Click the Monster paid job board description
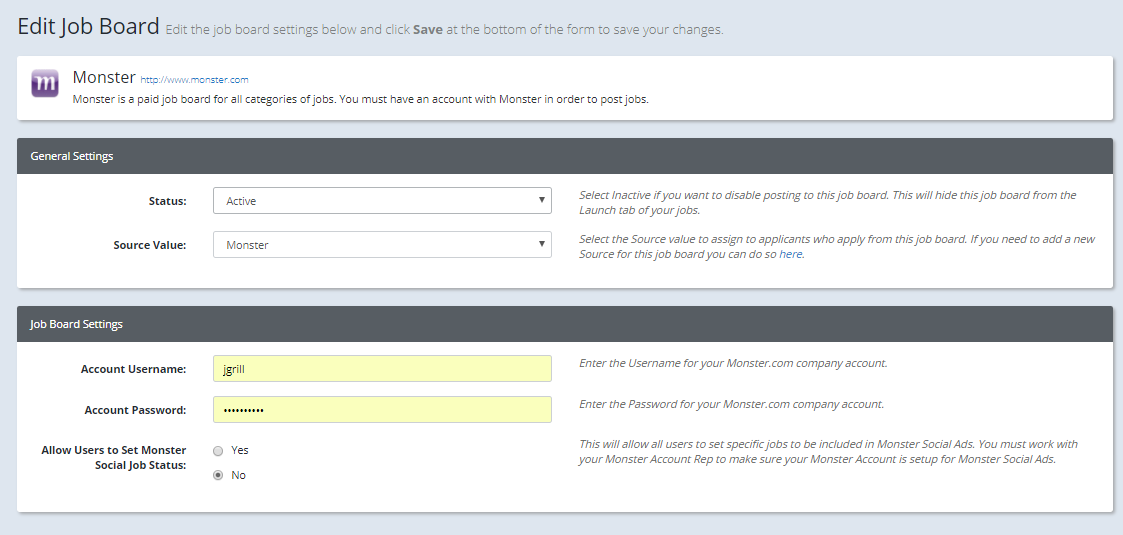The height and width of the screenshot is (535, 1123). pos(360,99)
